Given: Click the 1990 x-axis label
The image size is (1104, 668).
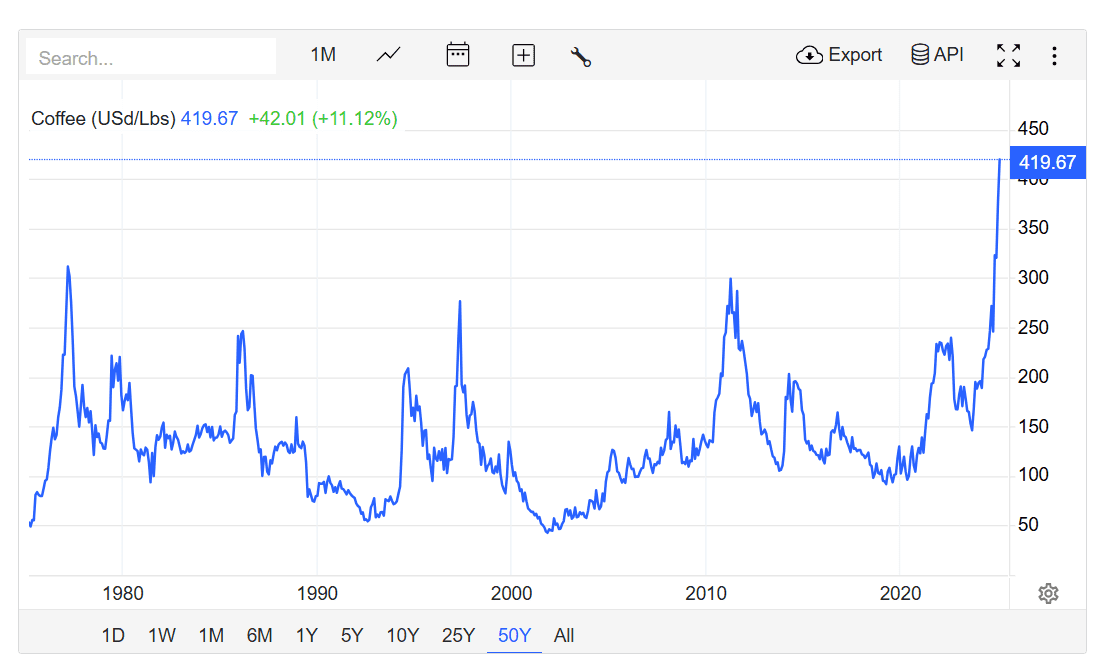Looking at the screenshot, I should [317, 593].
